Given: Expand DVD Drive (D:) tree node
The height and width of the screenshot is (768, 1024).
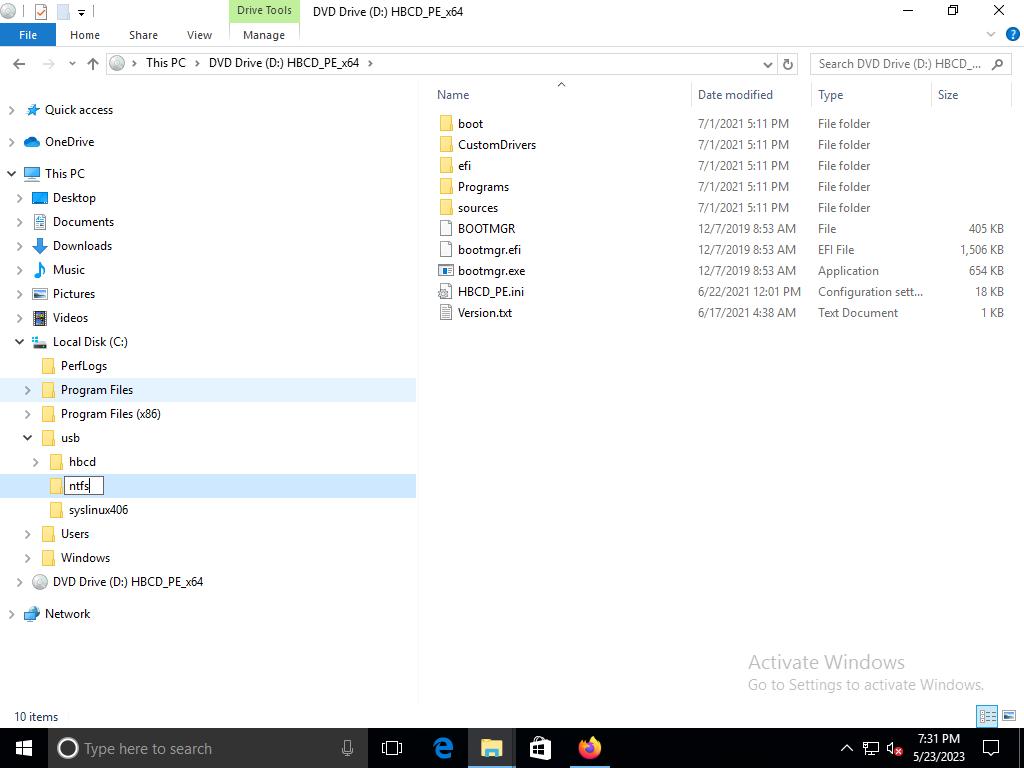Looking at the screenshot, I should 20,582.
